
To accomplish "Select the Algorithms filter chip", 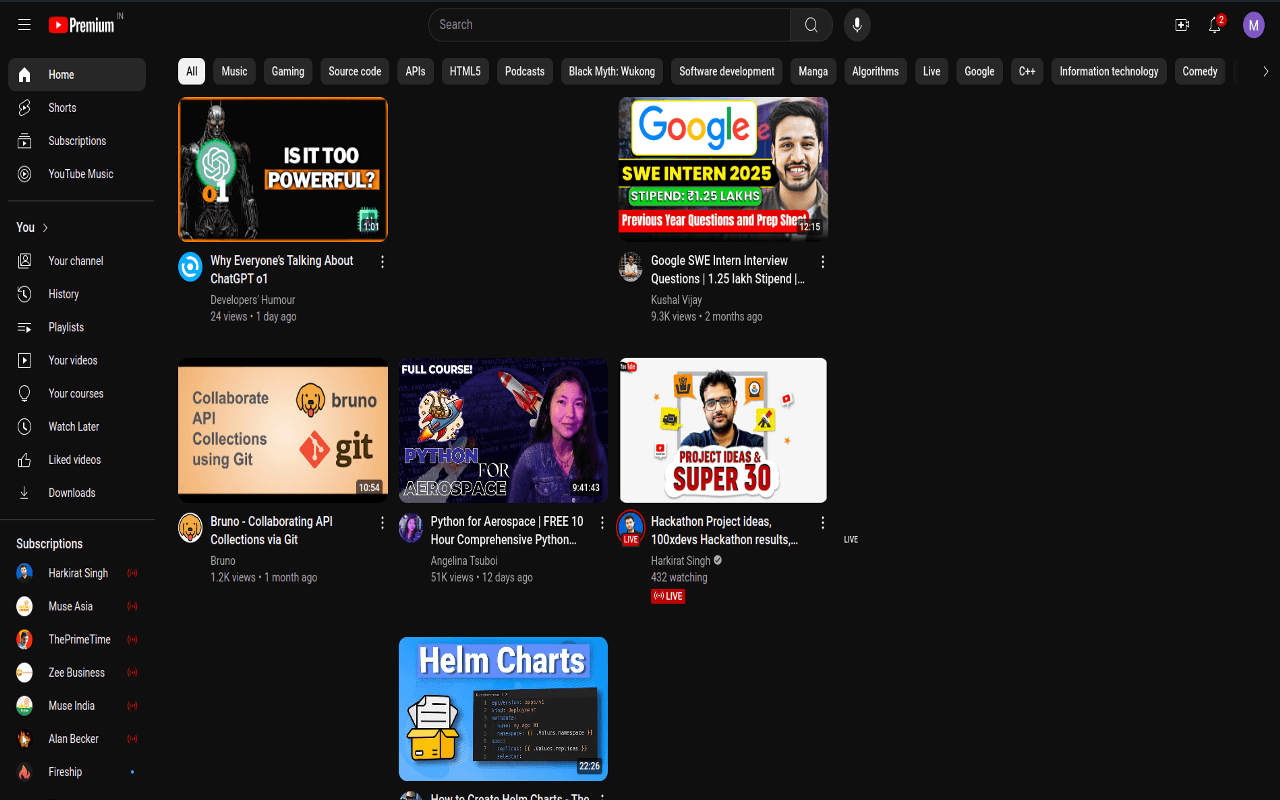I will (x=875, y=71).
